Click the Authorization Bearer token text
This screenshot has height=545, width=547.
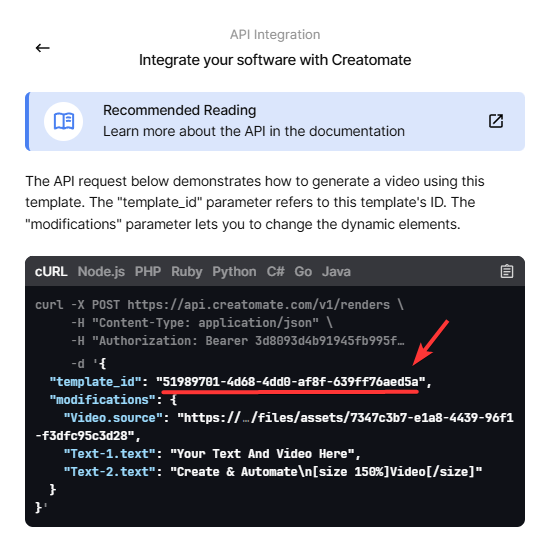248,341
